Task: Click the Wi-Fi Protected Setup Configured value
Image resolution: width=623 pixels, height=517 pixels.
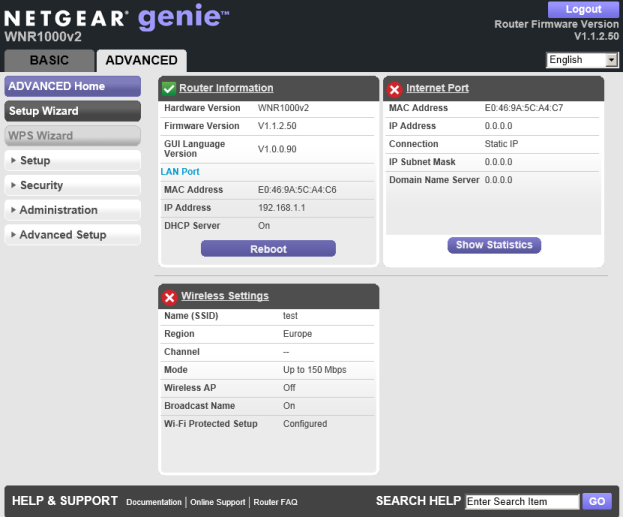Action: 305,424
